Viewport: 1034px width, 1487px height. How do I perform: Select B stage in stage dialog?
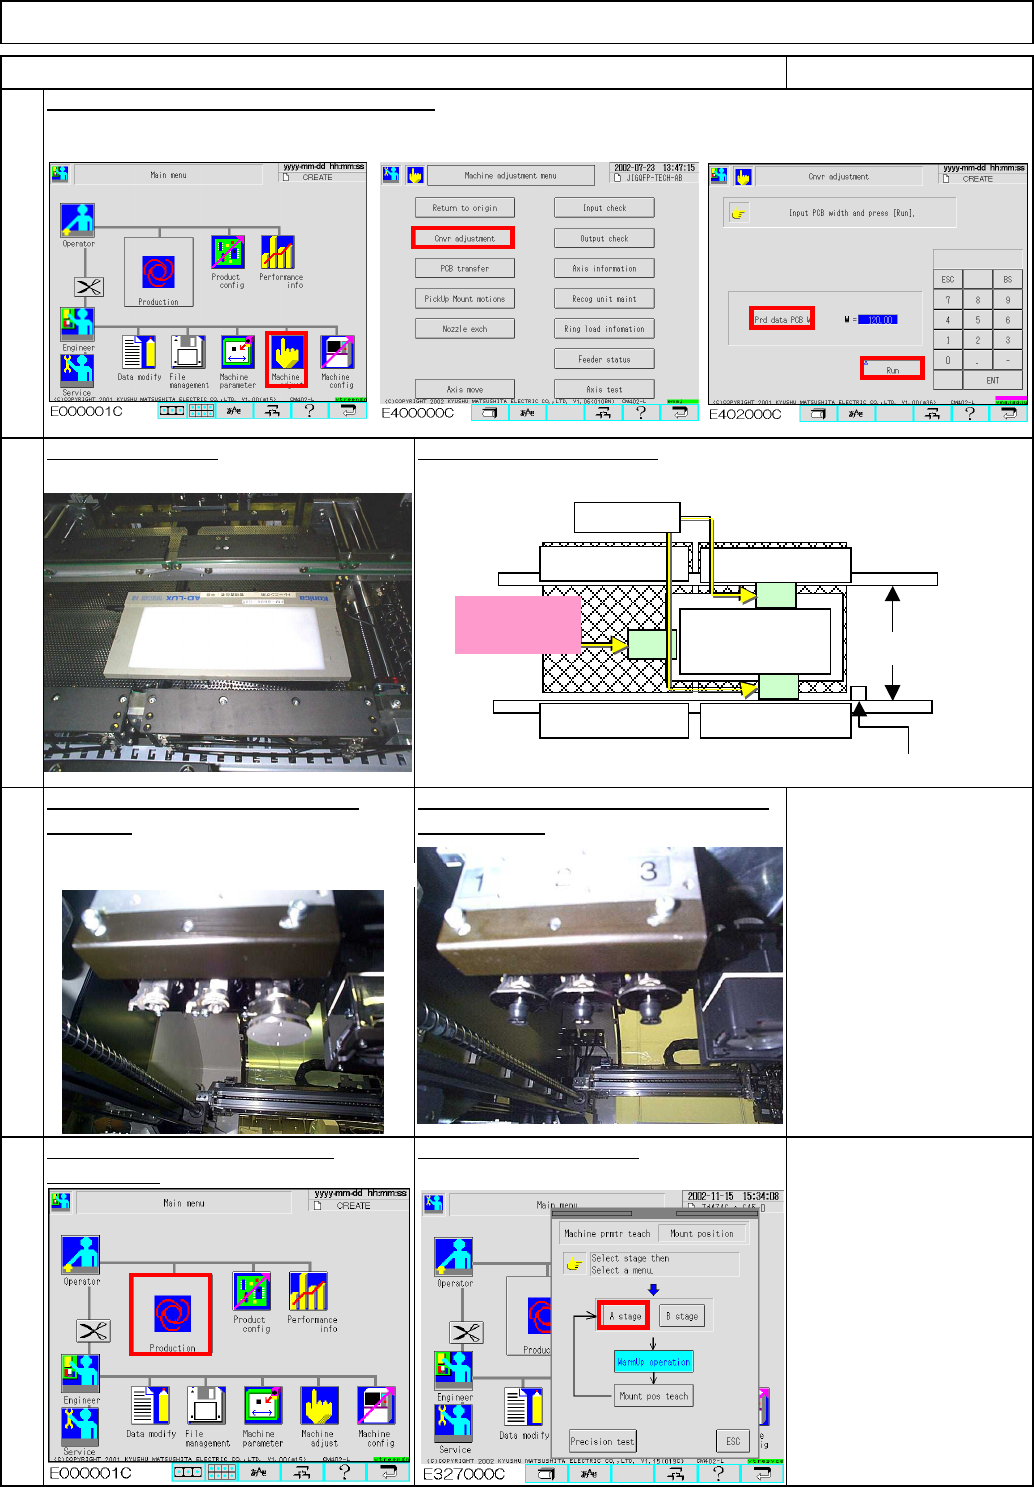coord(682,1316)
